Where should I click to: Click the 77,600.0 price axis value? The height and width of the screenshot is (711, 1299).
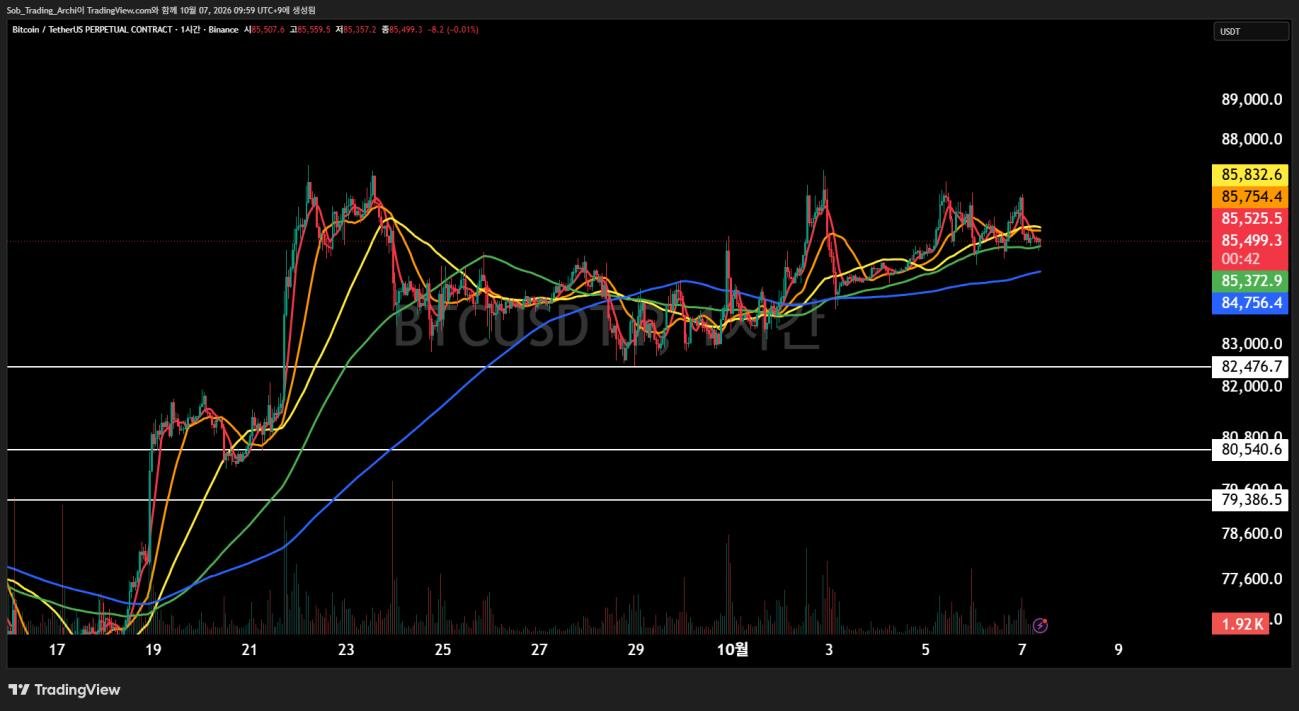1252,578
